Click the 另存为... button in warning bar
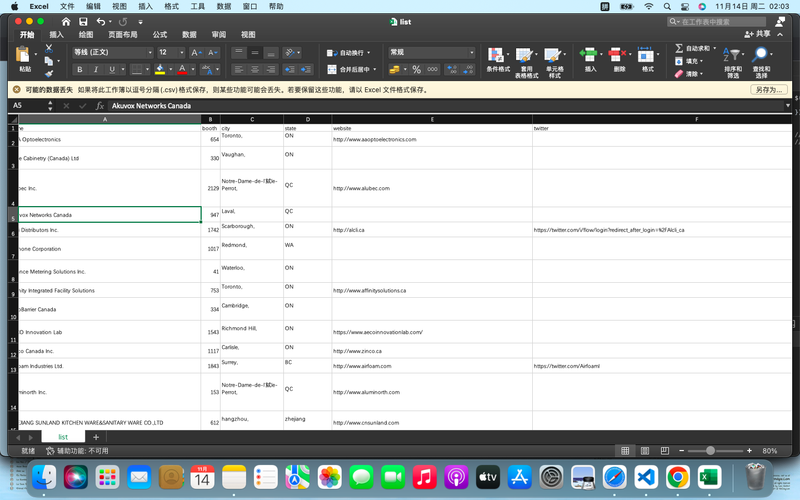 coord(768,90)
